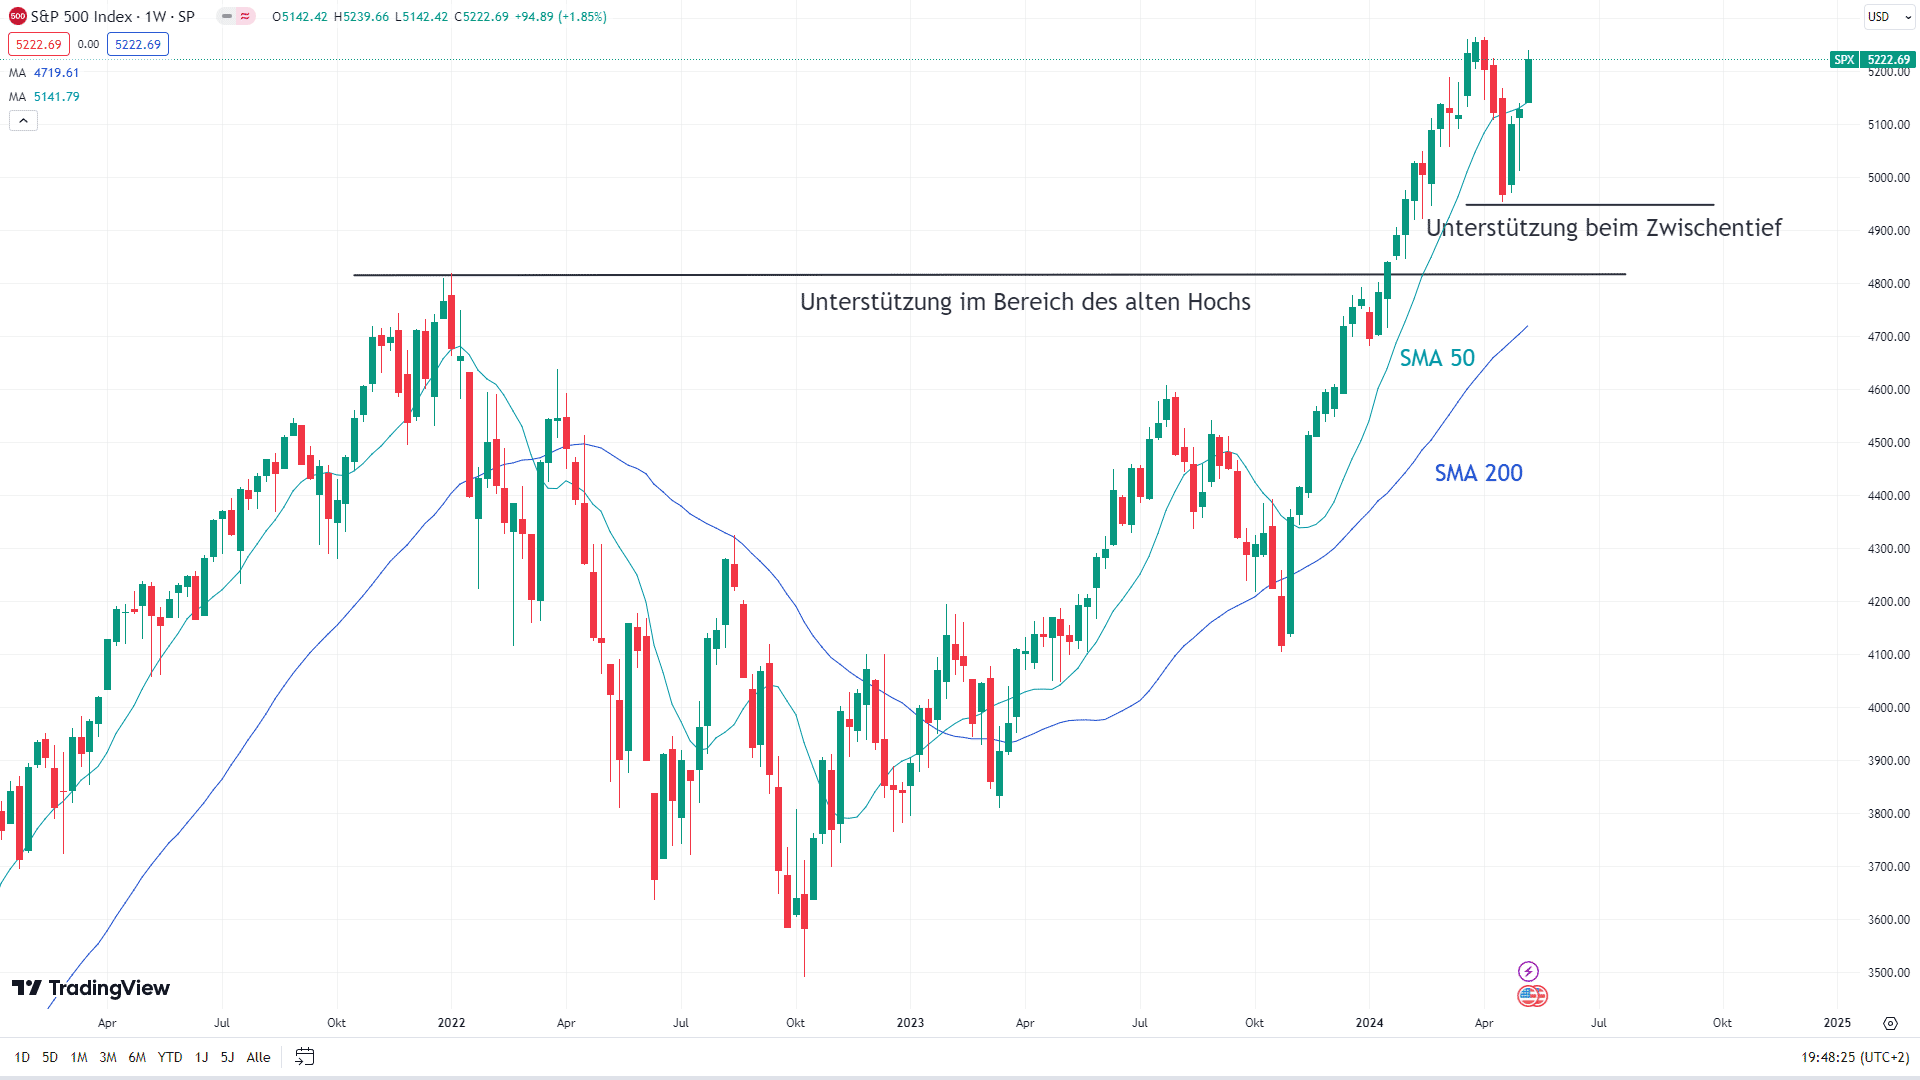Select the Alle time range
The height and width of the screenshot is (1080, 1920).
coord(258,1057)
